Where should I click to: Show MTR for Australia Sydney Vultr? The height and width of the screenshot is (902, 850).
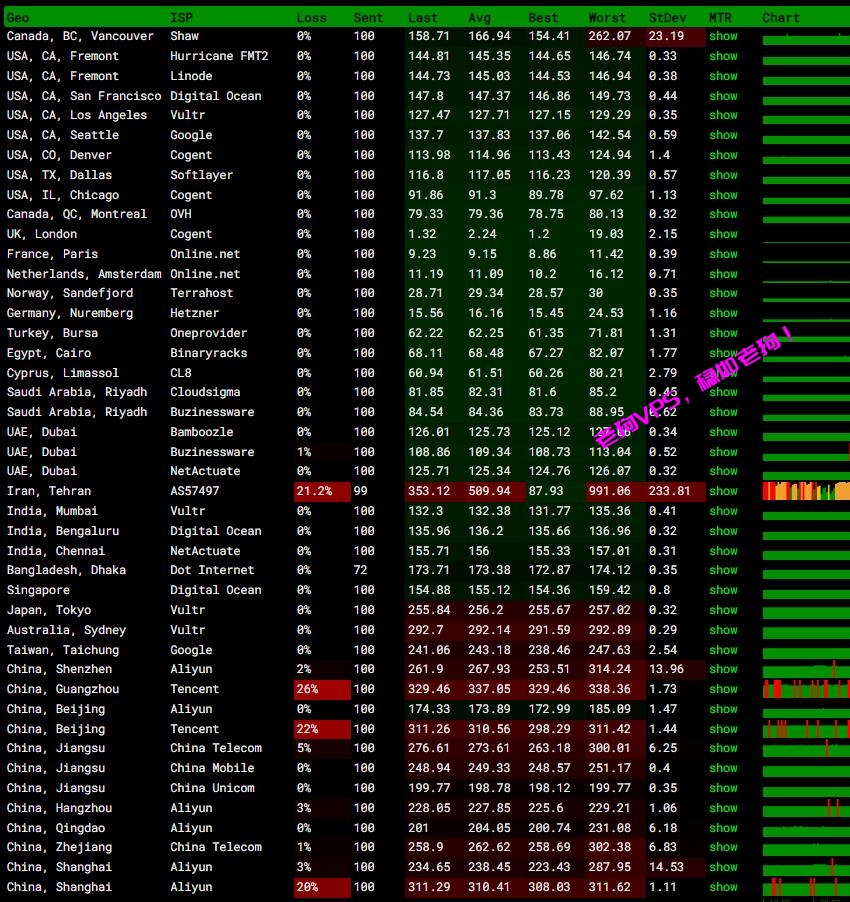(x=723, y=630)
